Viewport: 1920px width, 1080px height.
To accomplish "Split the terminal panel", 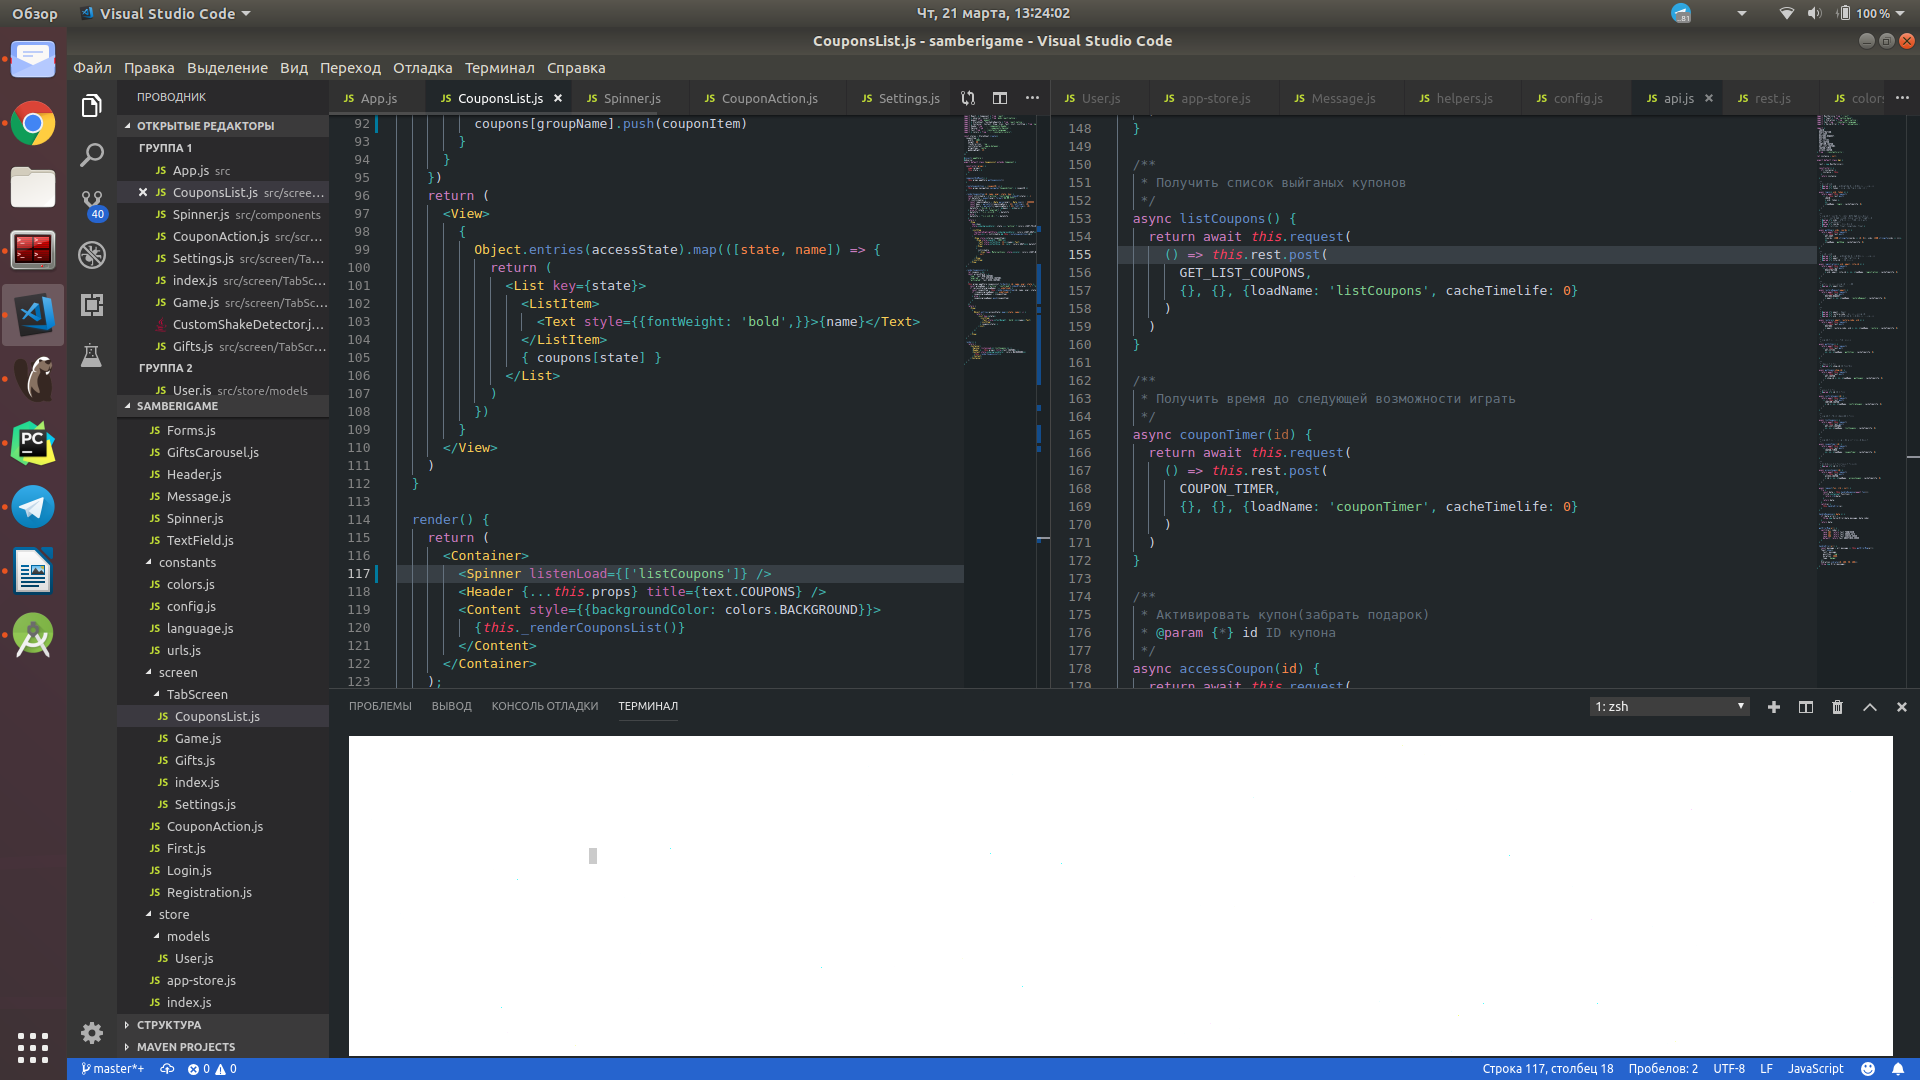I will point(1806,707).
